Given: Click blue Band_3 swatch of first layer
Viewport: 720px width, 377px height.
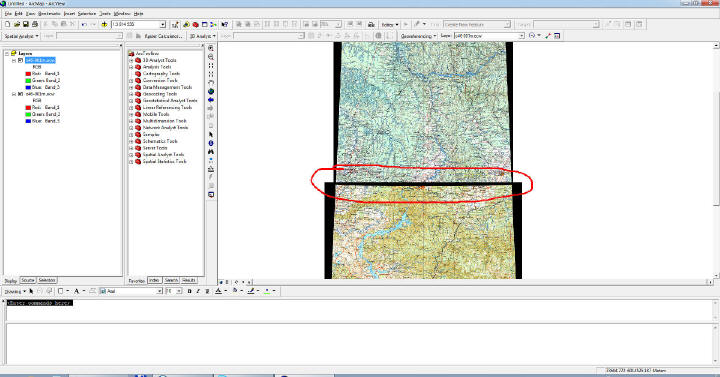Looking at the screenshot, I should pos(28,87).
